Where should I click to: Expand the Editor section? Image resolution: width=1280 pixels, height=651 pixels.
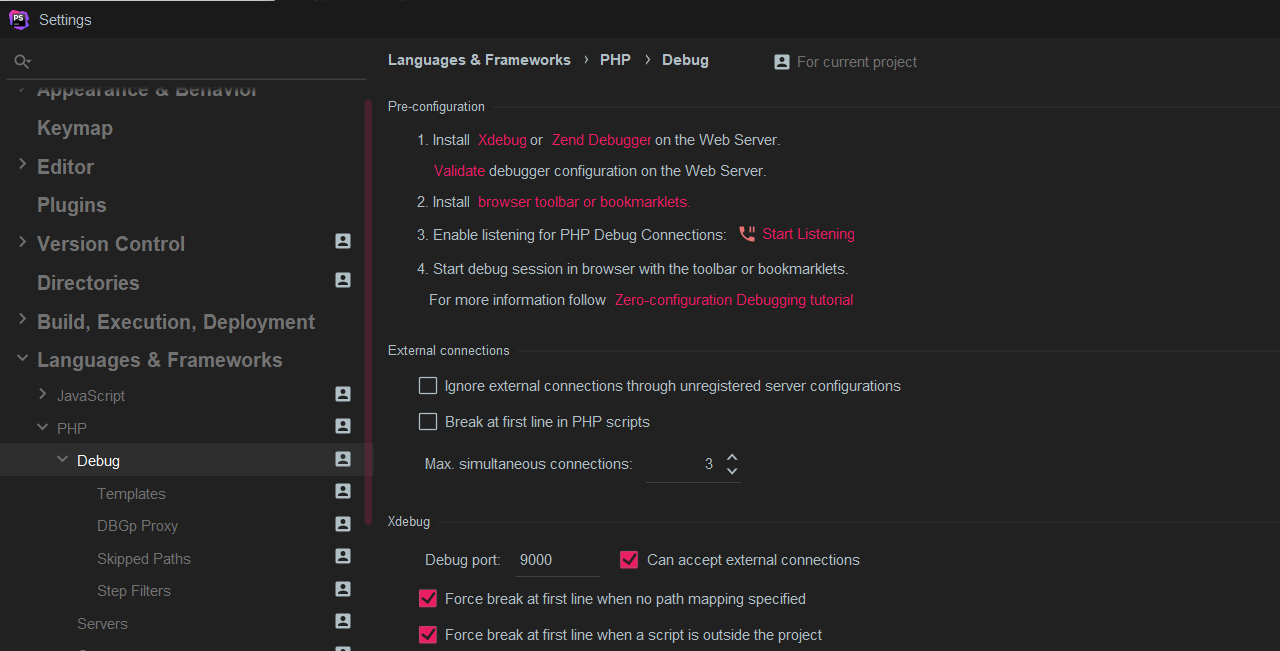tap(21, 166)
